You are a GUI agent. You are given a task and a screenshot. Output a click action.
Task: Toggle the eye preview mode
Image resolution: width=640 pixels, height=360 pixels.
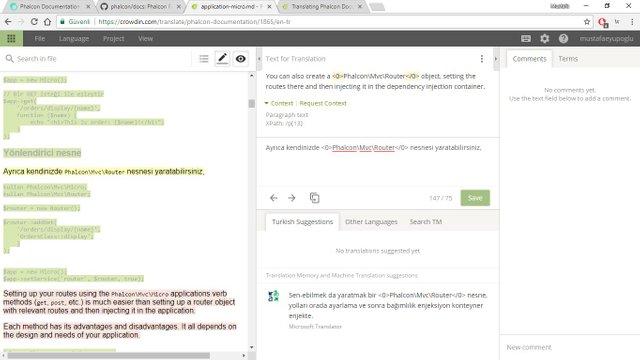240,59
